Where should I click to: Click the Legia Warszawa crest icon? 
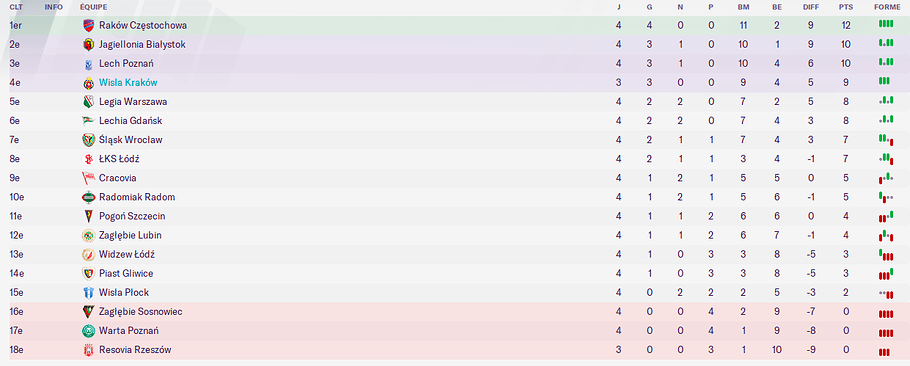click(x=88, y=102)
